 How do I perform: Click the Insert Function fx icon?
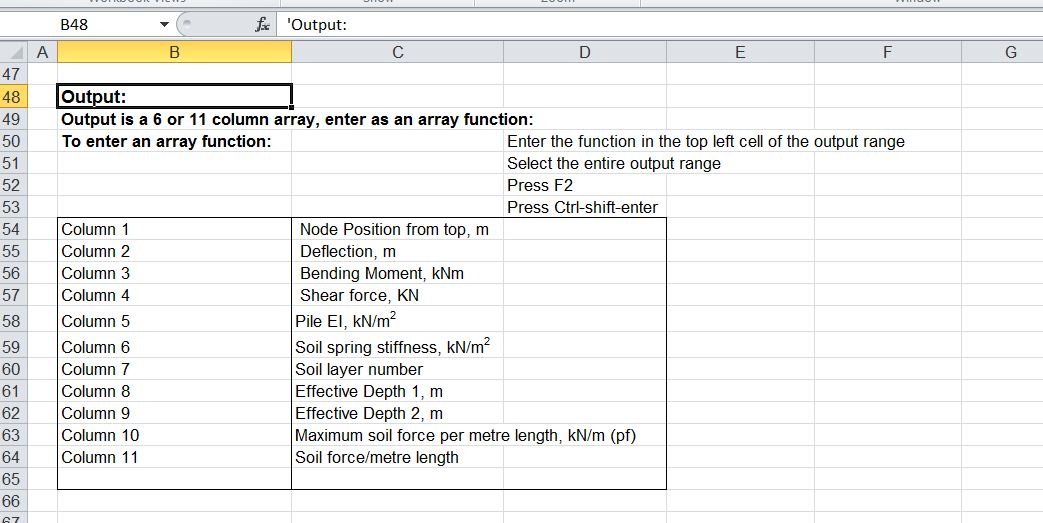(263, 25)
